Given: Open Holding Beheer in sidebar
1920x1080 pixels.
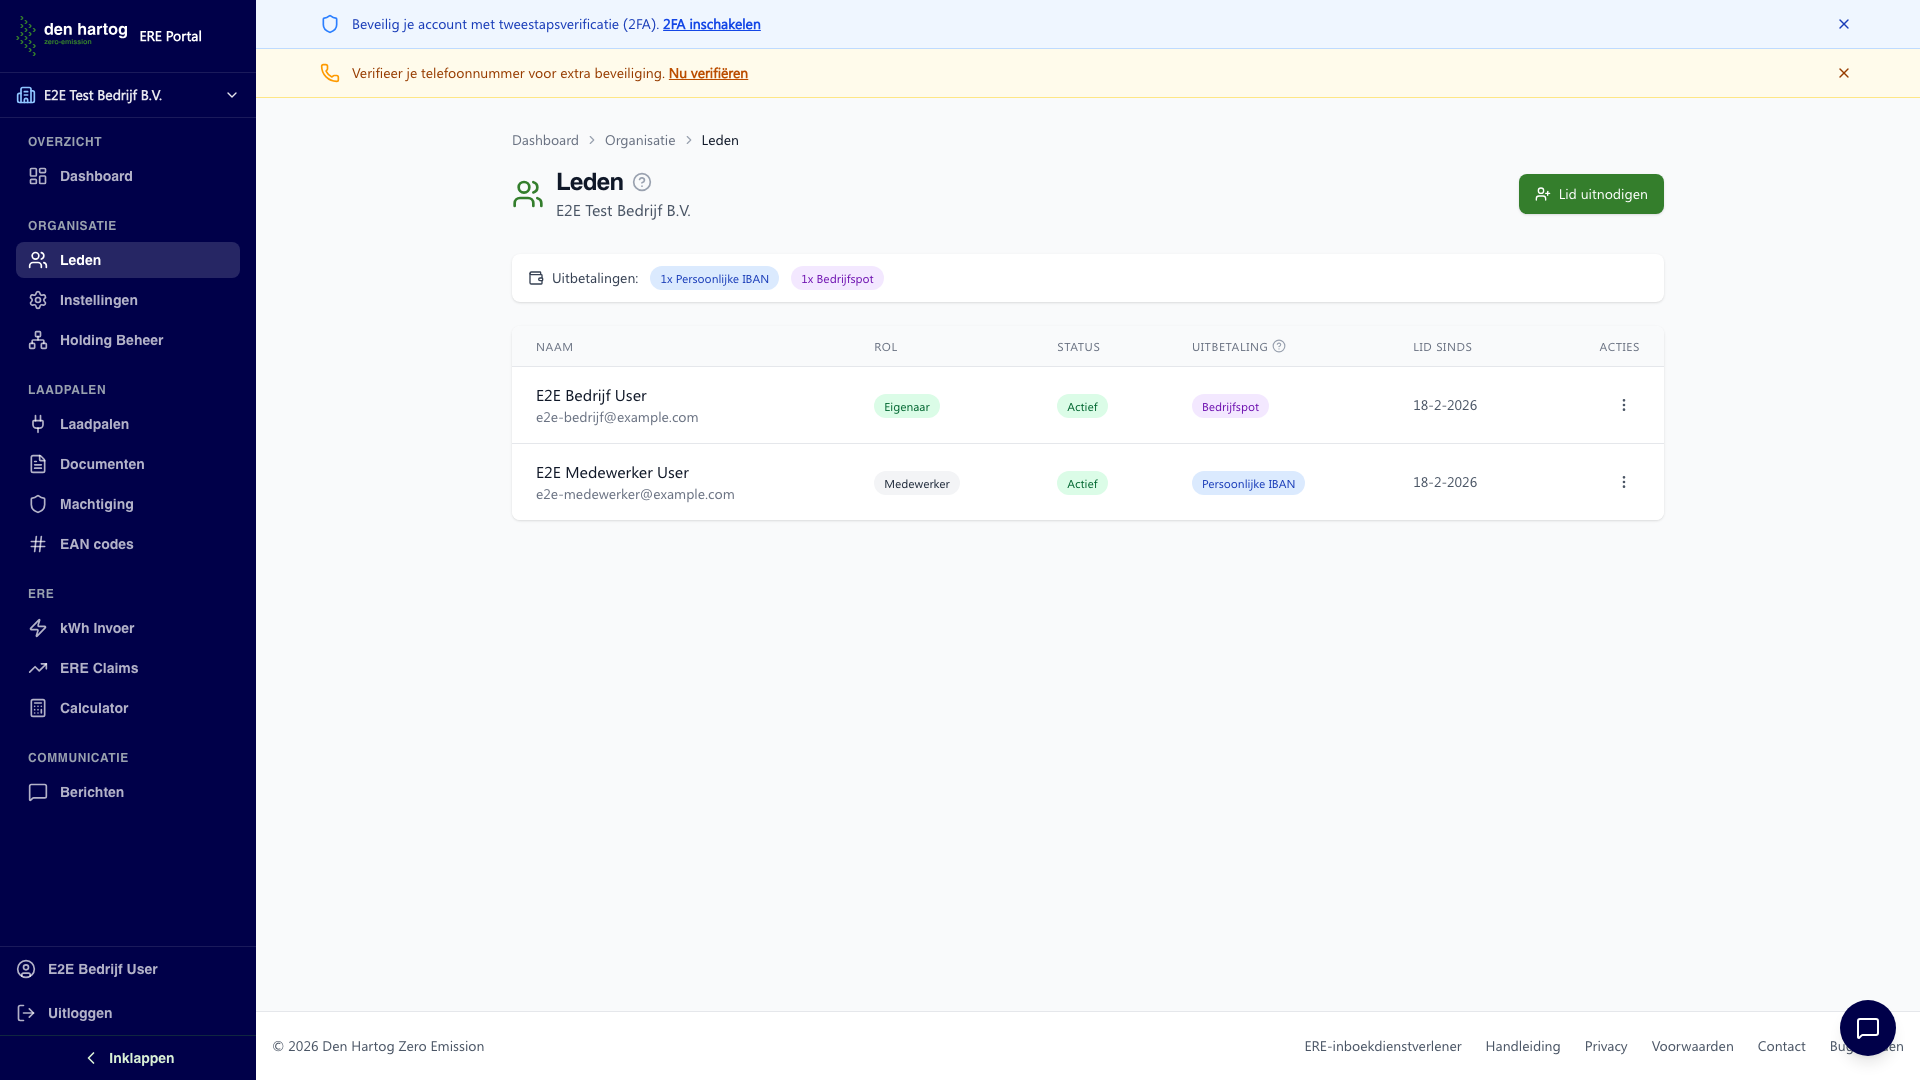Looking at the screenshot, I should coord(111,340).
